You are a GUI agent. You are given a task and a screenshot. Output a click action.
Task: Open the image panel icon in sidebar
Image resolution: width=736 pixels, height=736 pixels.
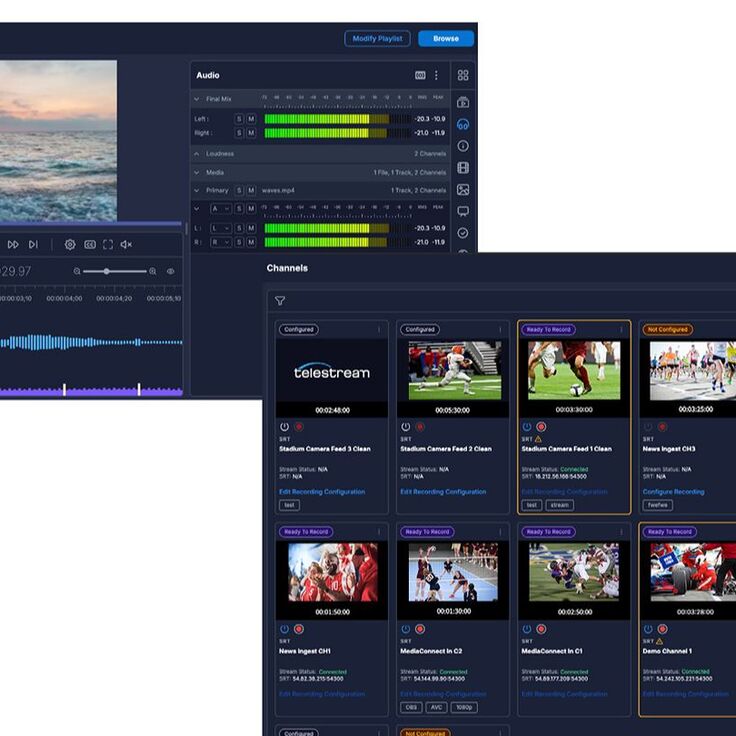pyautogui.click(x=463, y=189)
